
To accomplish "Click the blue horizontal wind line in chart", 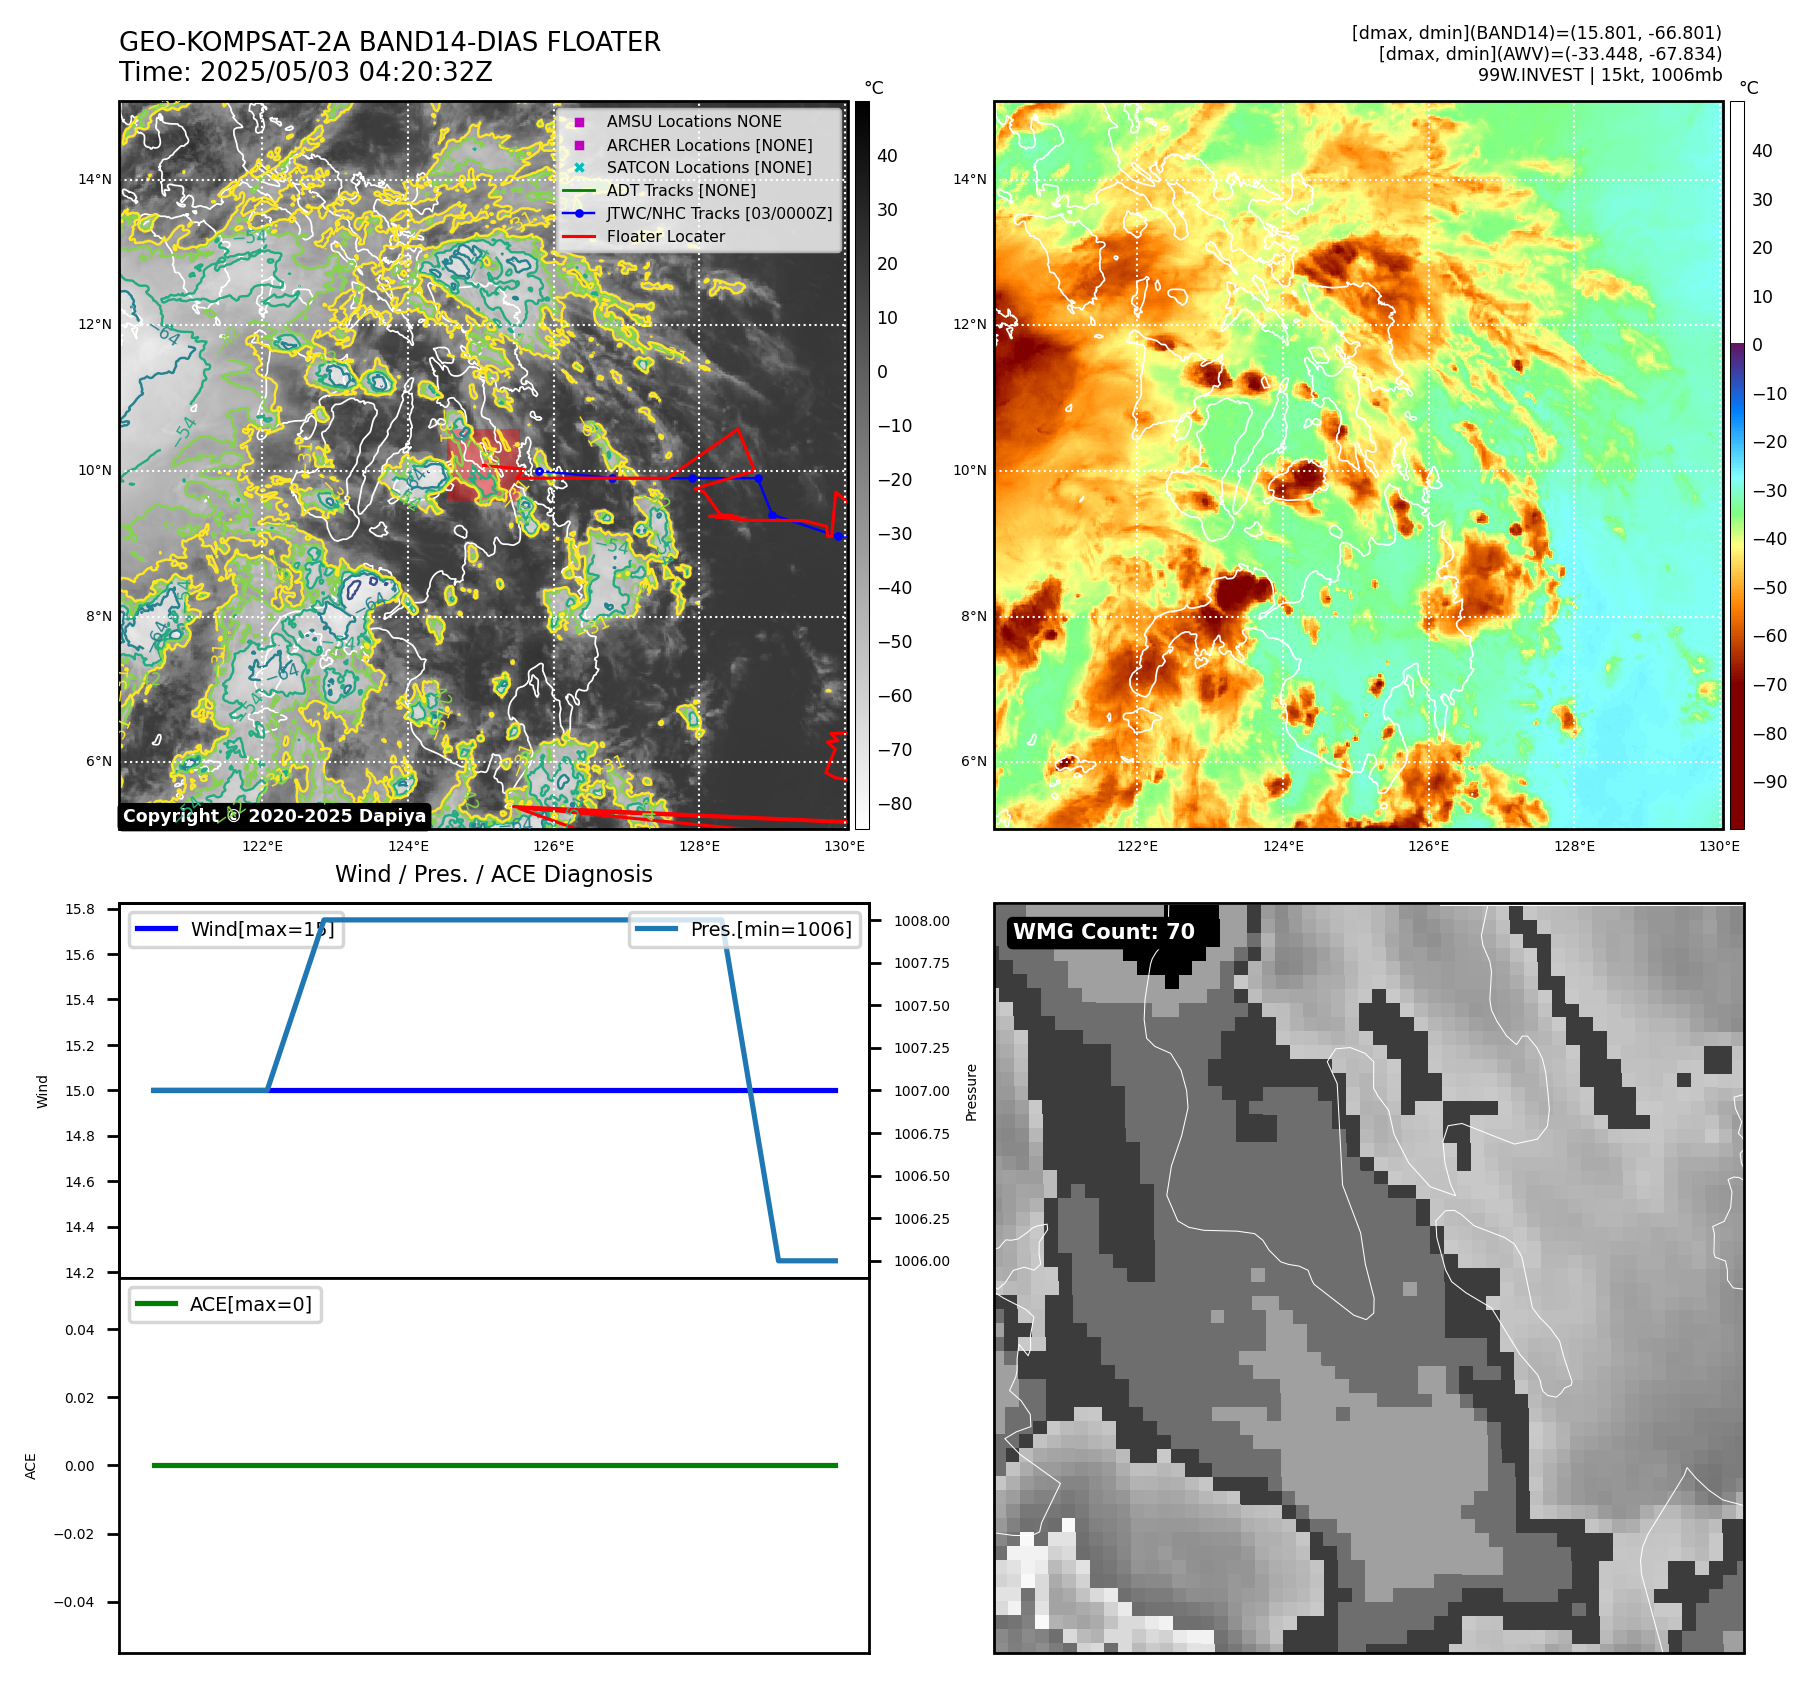I will coord(495,1090).
